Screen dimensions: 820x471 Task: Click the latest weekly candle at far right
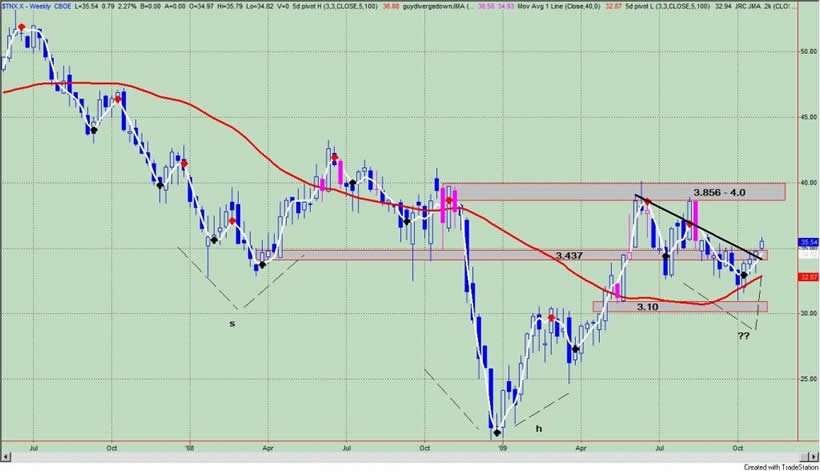[x=763, y=244]
